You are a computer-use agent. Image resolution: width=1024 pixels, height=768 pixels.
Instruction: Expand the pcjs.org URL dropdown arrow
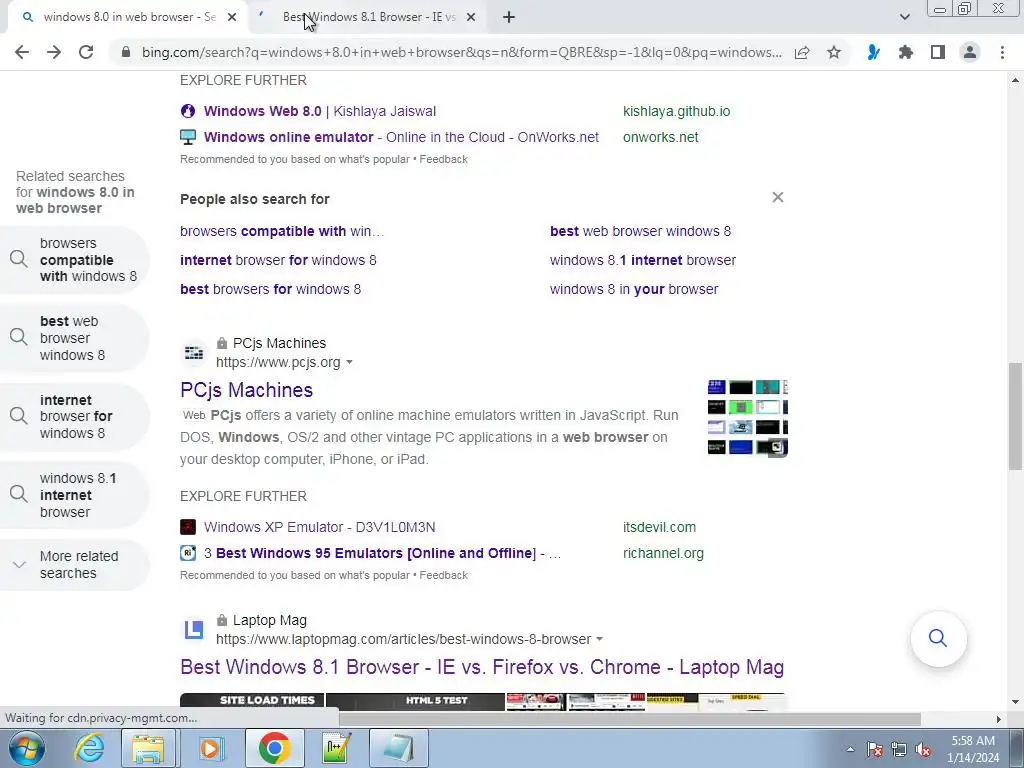pyautogui.click(x=349, y=362)
